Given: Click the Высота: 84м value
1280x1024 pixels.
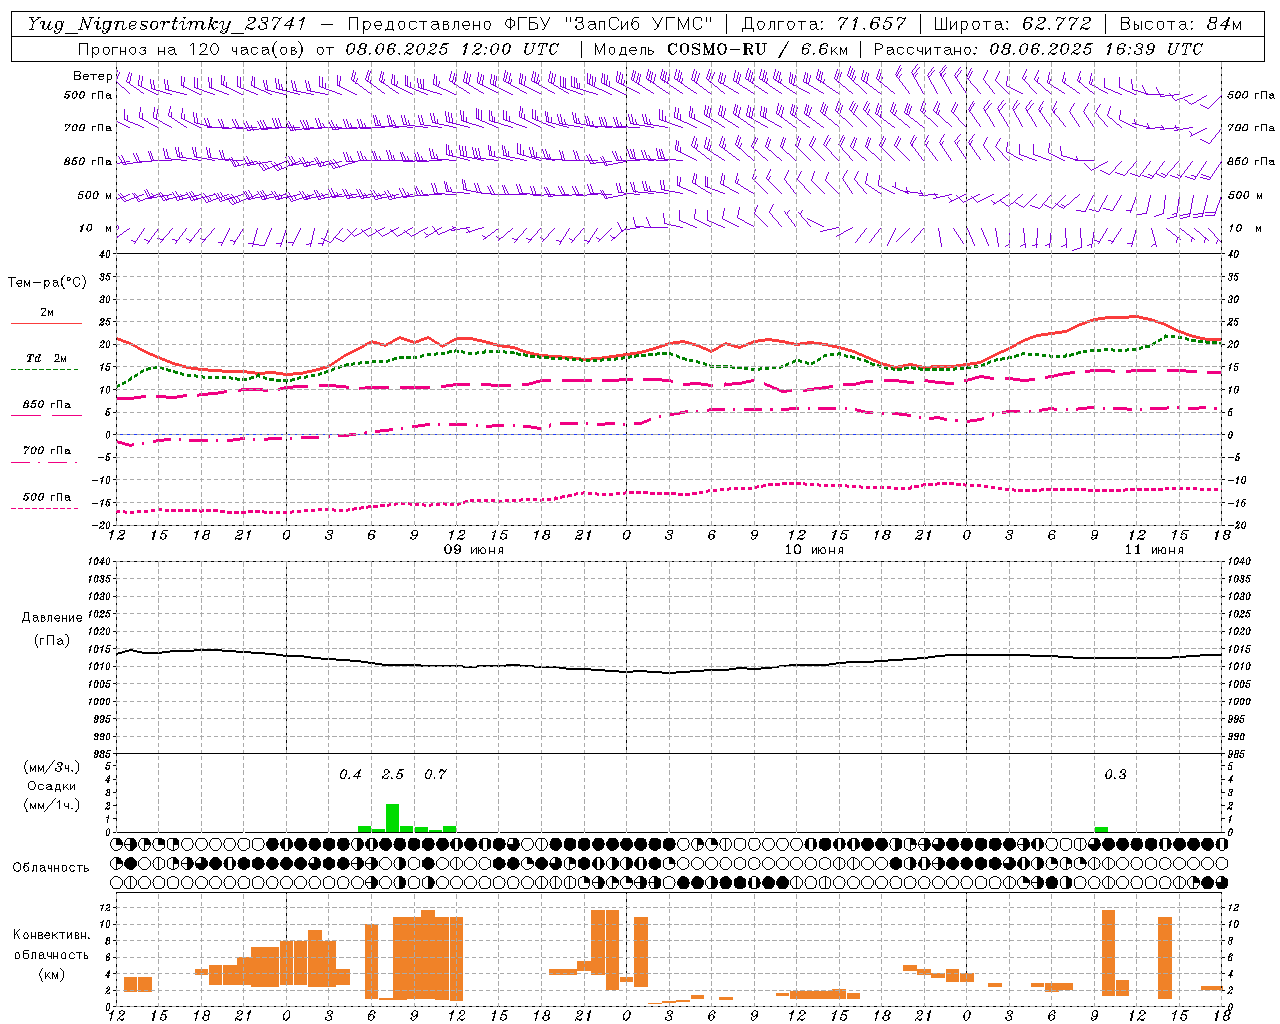Looking at the screenshot, I should tap(1180, 24).
